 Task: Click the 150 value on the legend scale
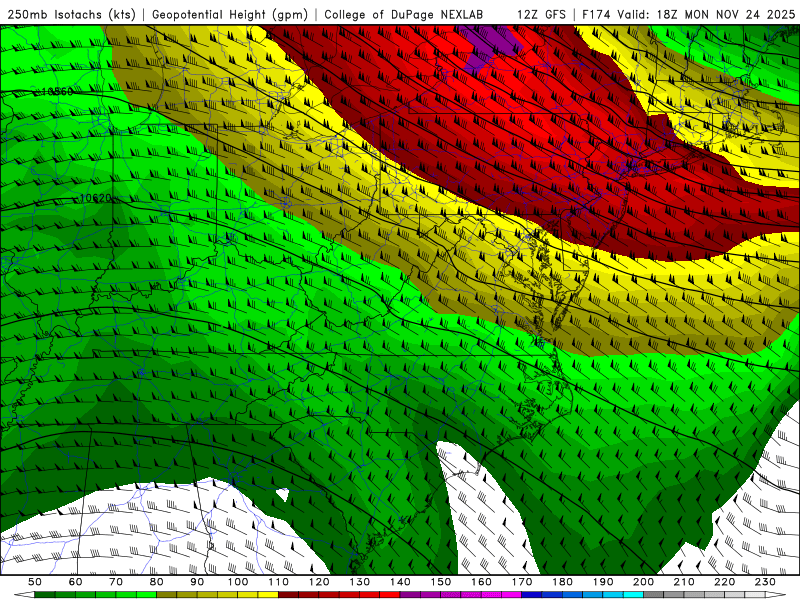pos(441,582)
